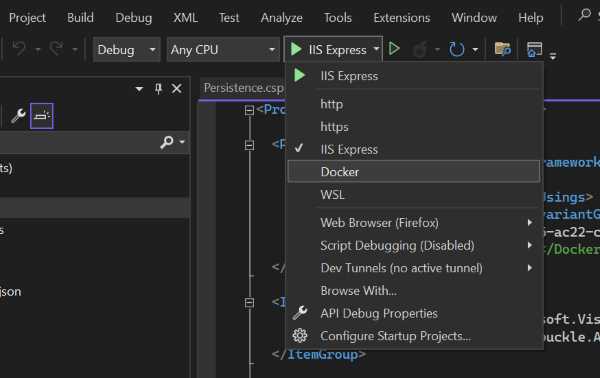
Task: Open Configure Startup Projects...
Action: pos(413,336)
